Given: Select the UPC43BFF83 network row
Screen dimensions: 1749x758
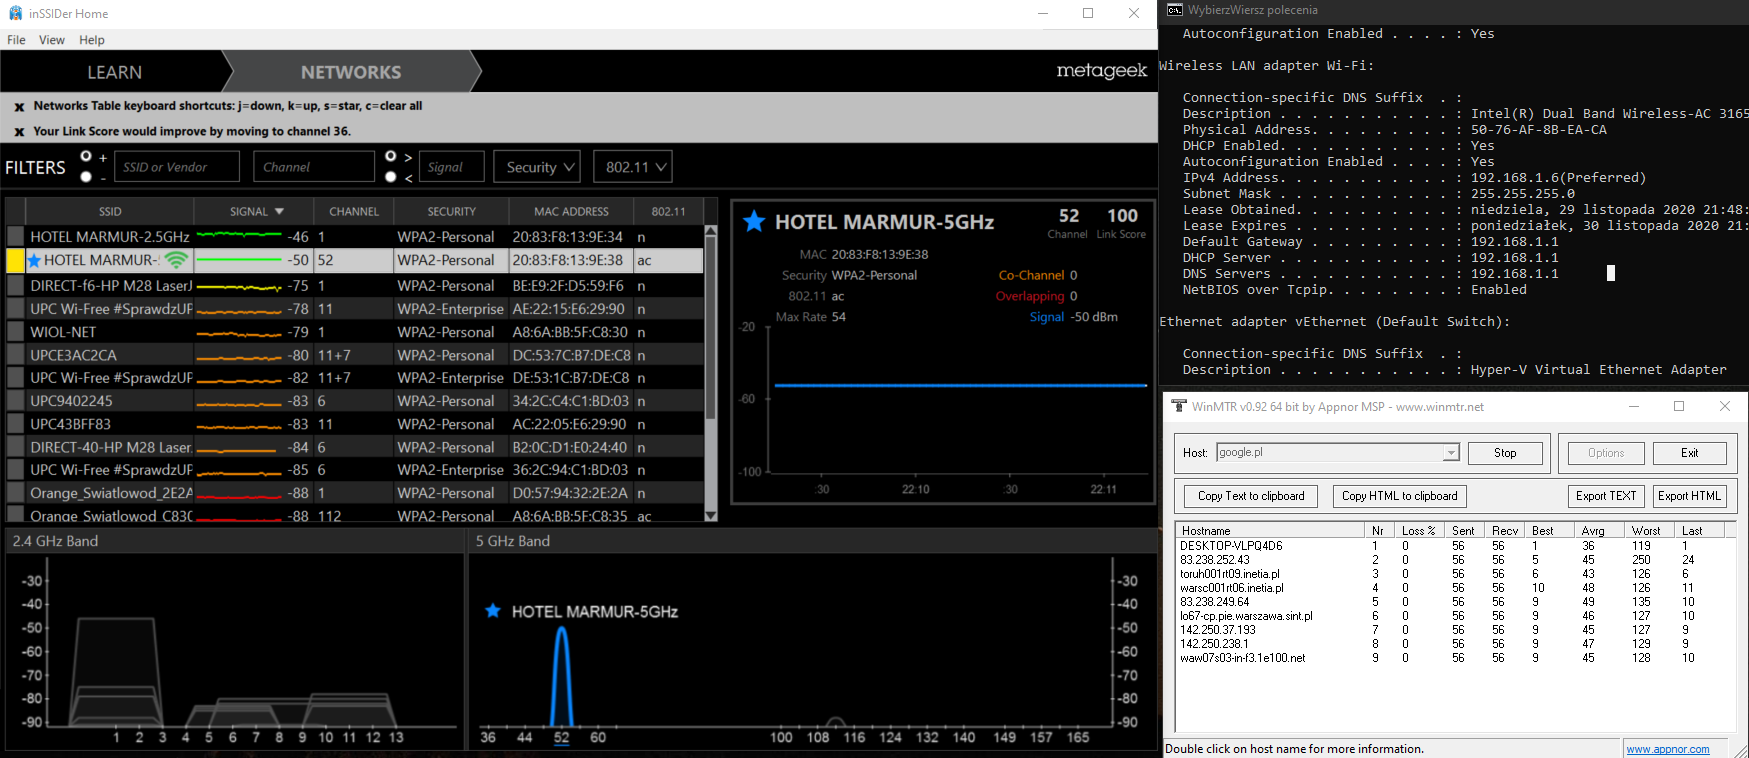Looking at the screenshot, I should tap(355, 424).
